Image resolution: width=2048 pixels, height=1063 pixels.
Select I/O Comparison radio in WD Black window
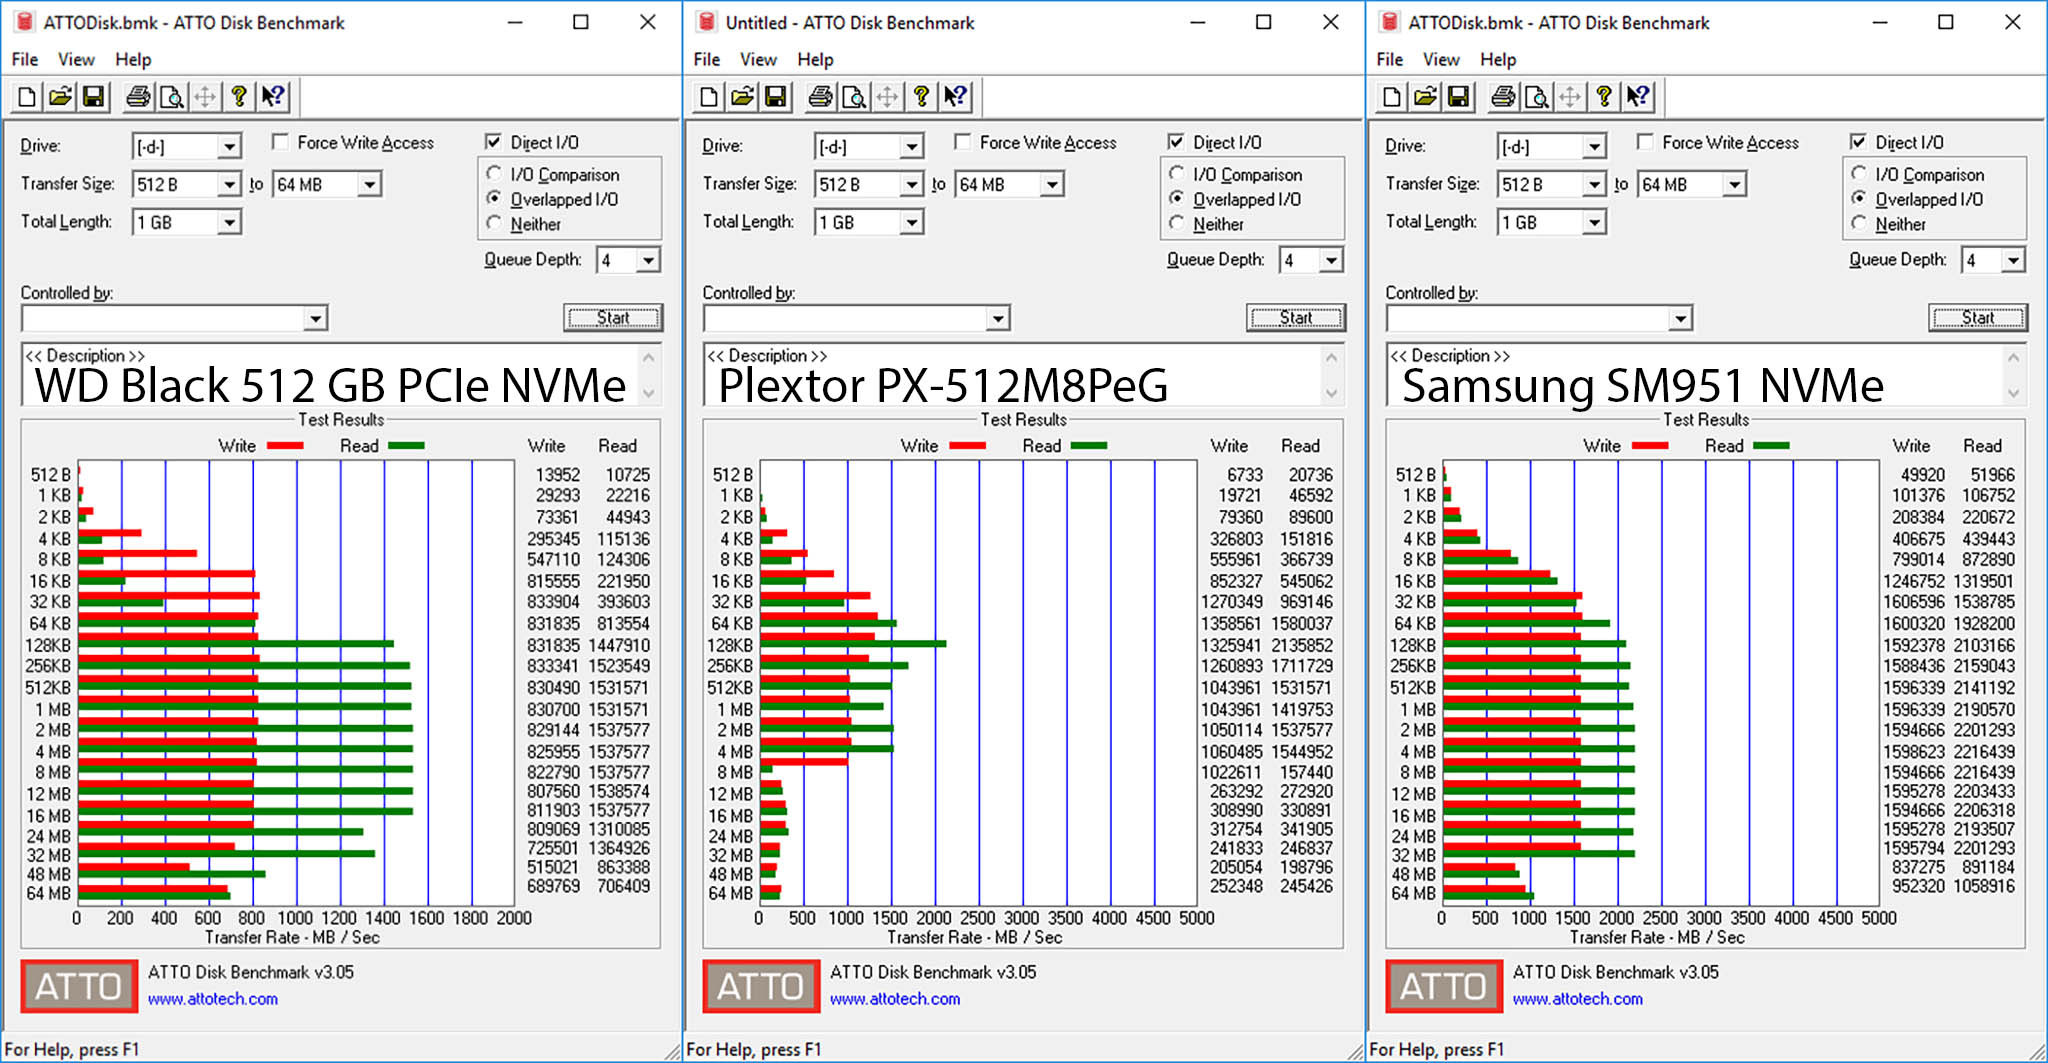click(x=494, y=174)
